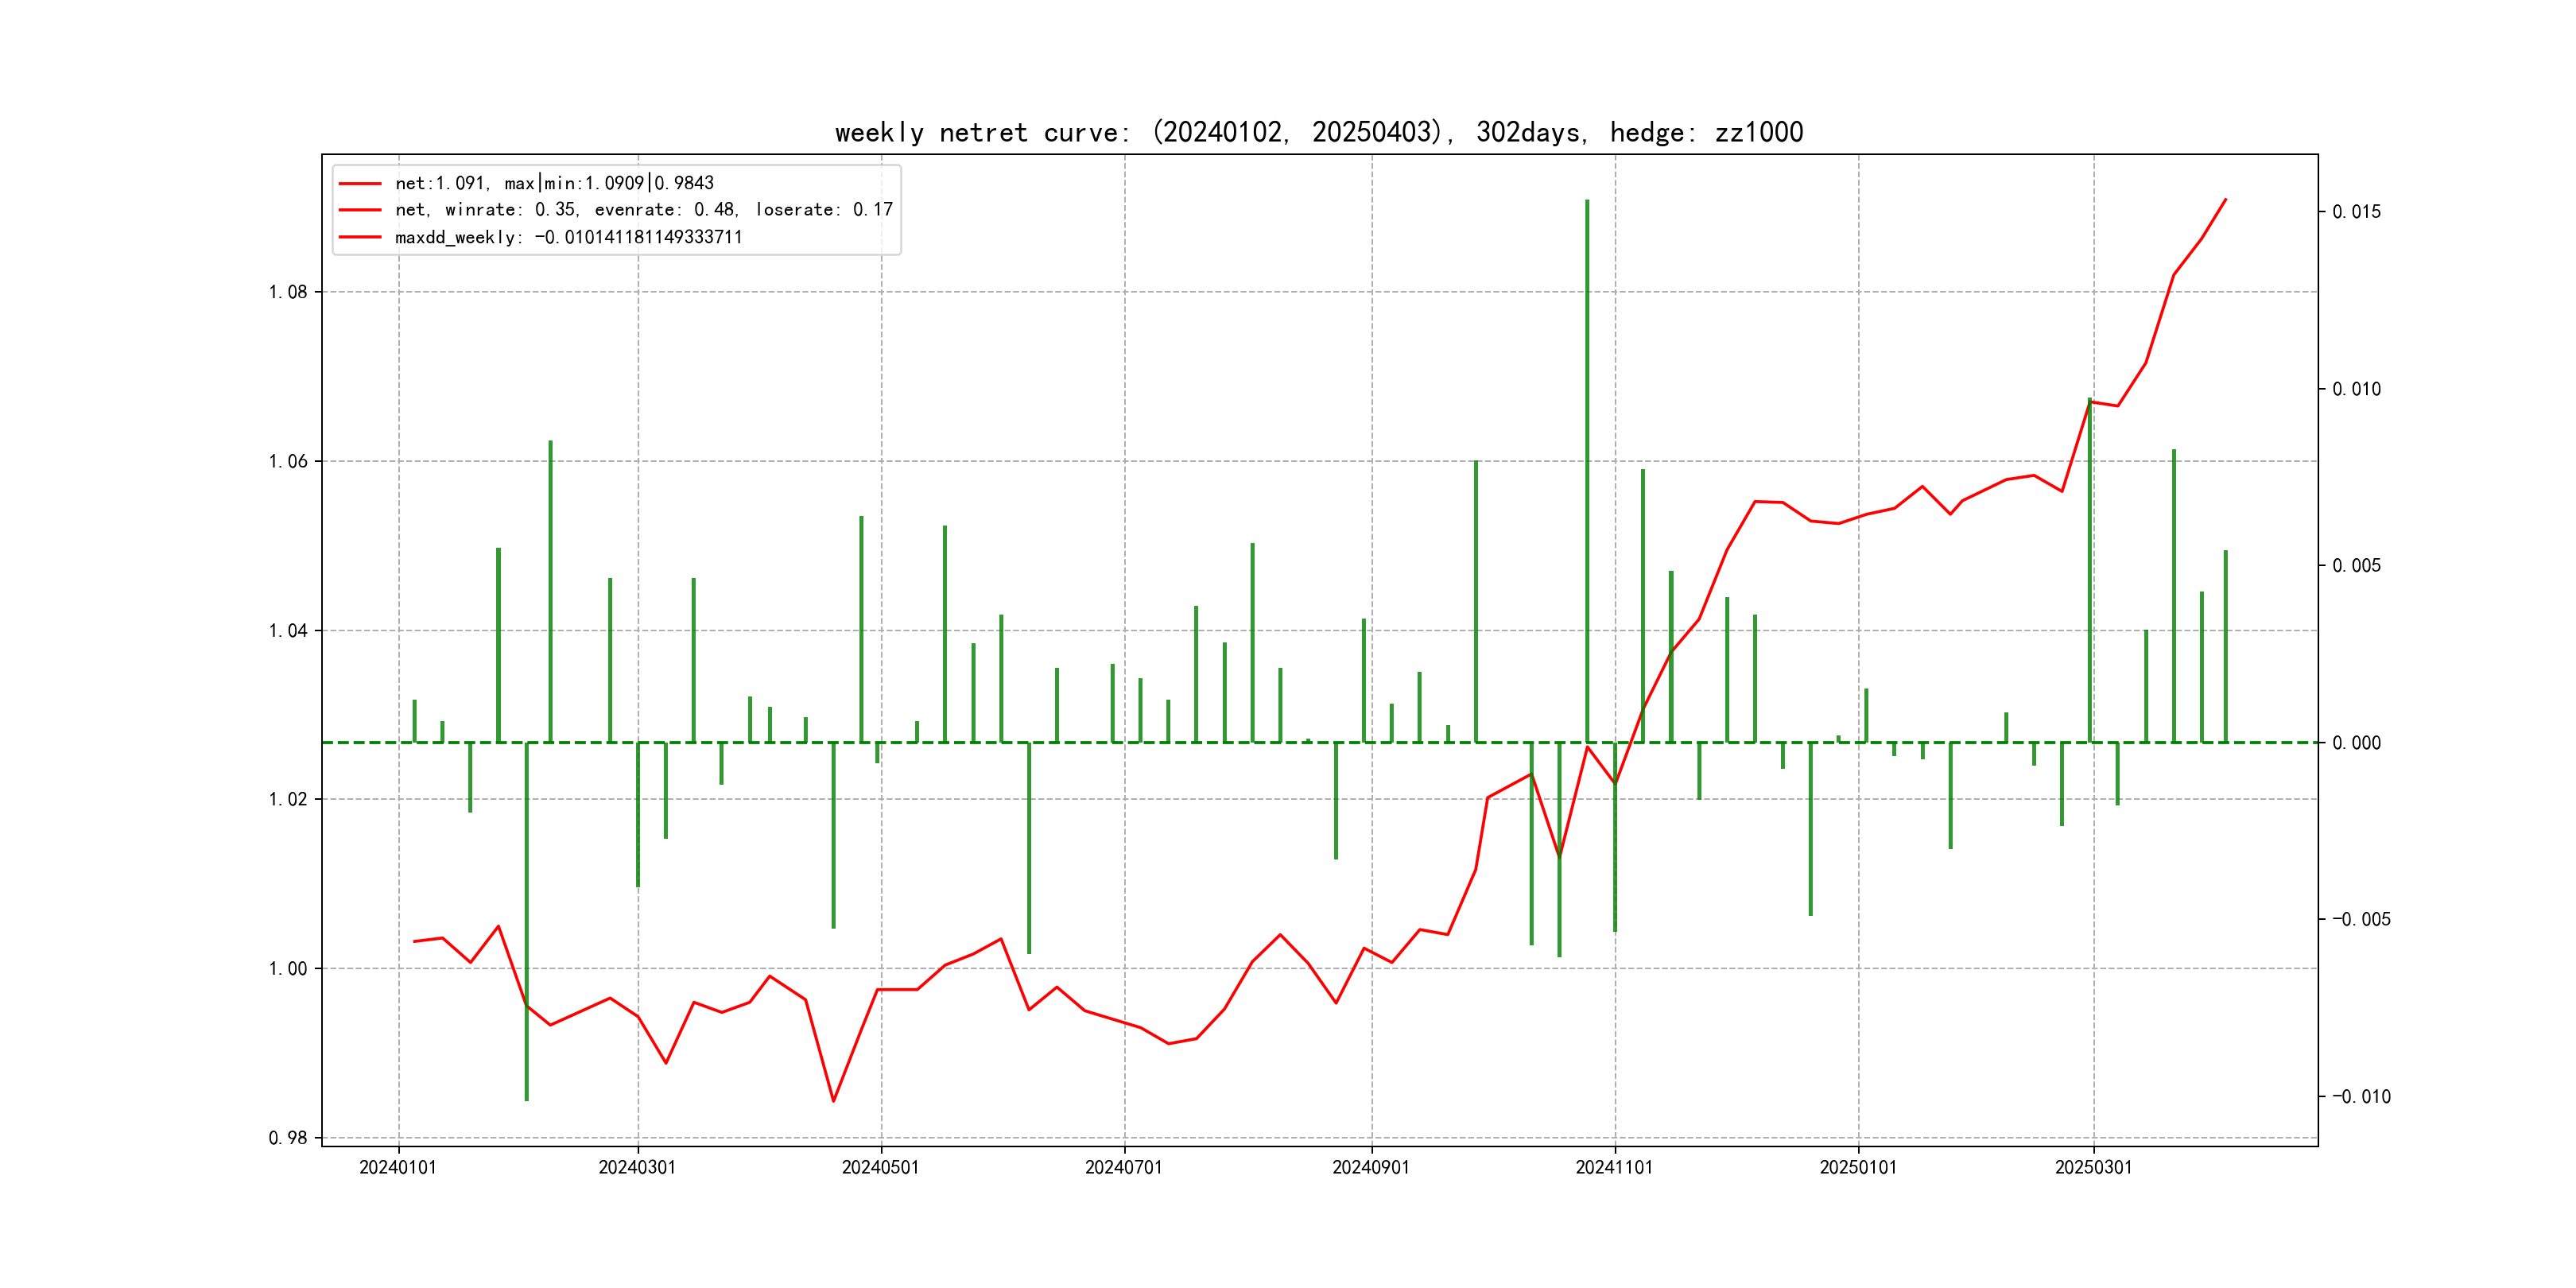Click the tallest green weekly return bar
Viewport: 2576px width, 1288px height.
1587,470
